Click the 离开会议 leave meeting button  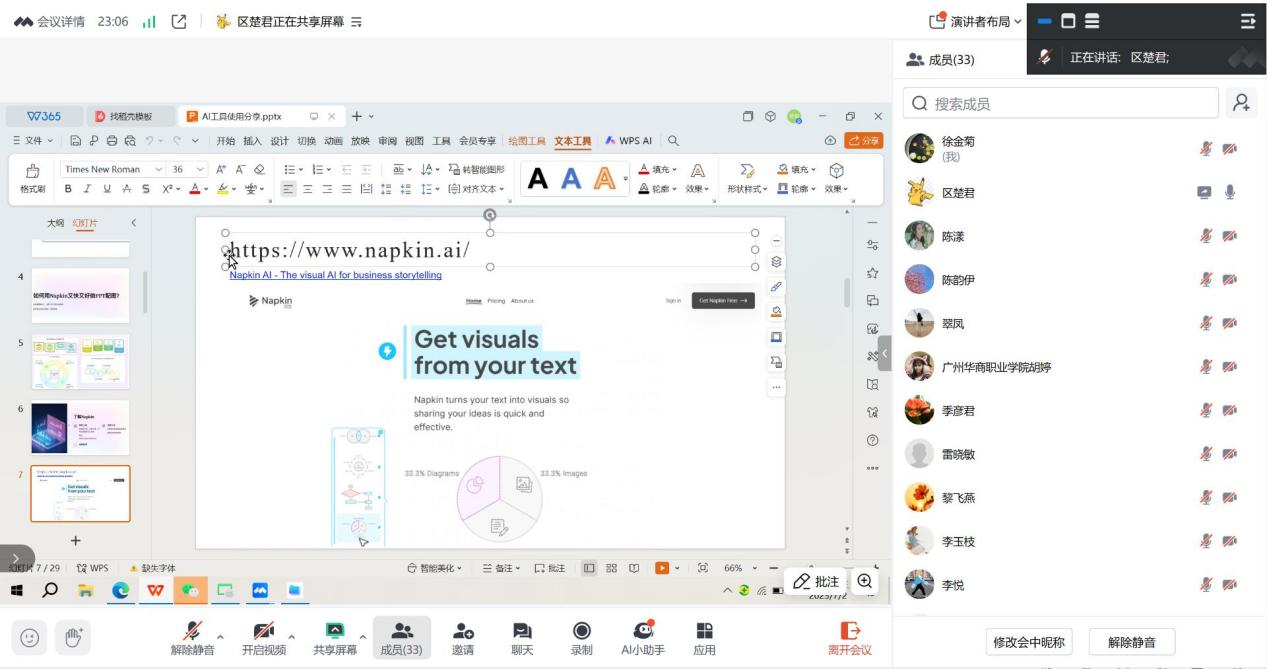849,637
